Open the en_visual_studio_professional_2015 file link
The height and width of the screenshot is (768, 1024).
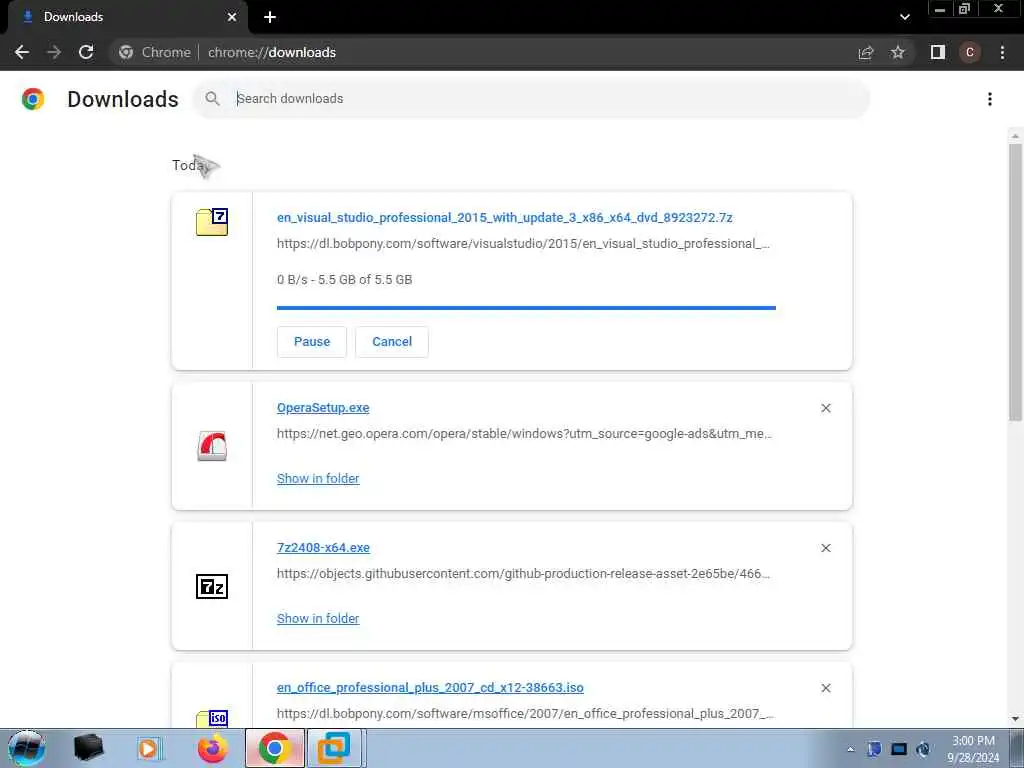pyautogui.click(x=504, y=217)
